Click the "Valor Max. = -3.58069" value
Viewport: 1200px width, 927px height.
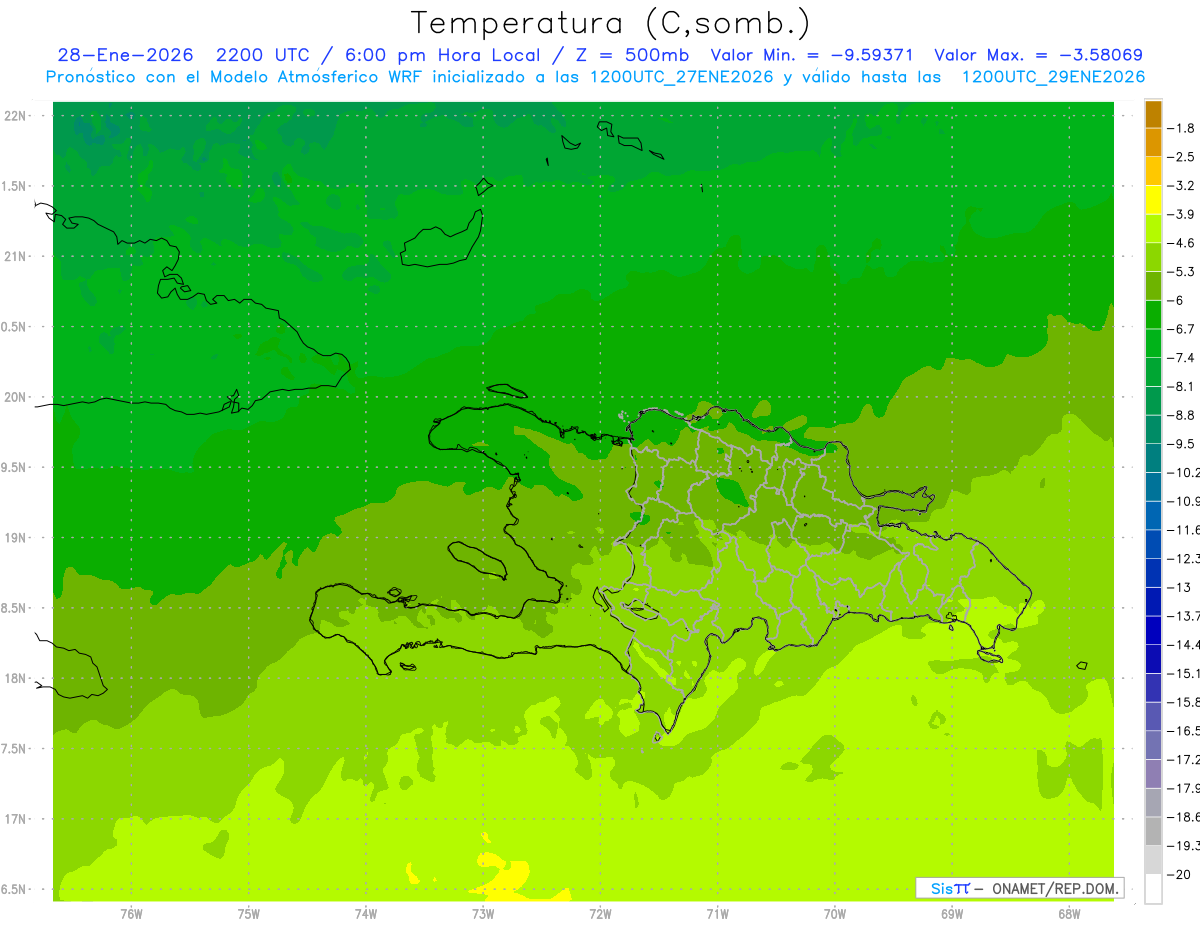tap(1038, 55)
